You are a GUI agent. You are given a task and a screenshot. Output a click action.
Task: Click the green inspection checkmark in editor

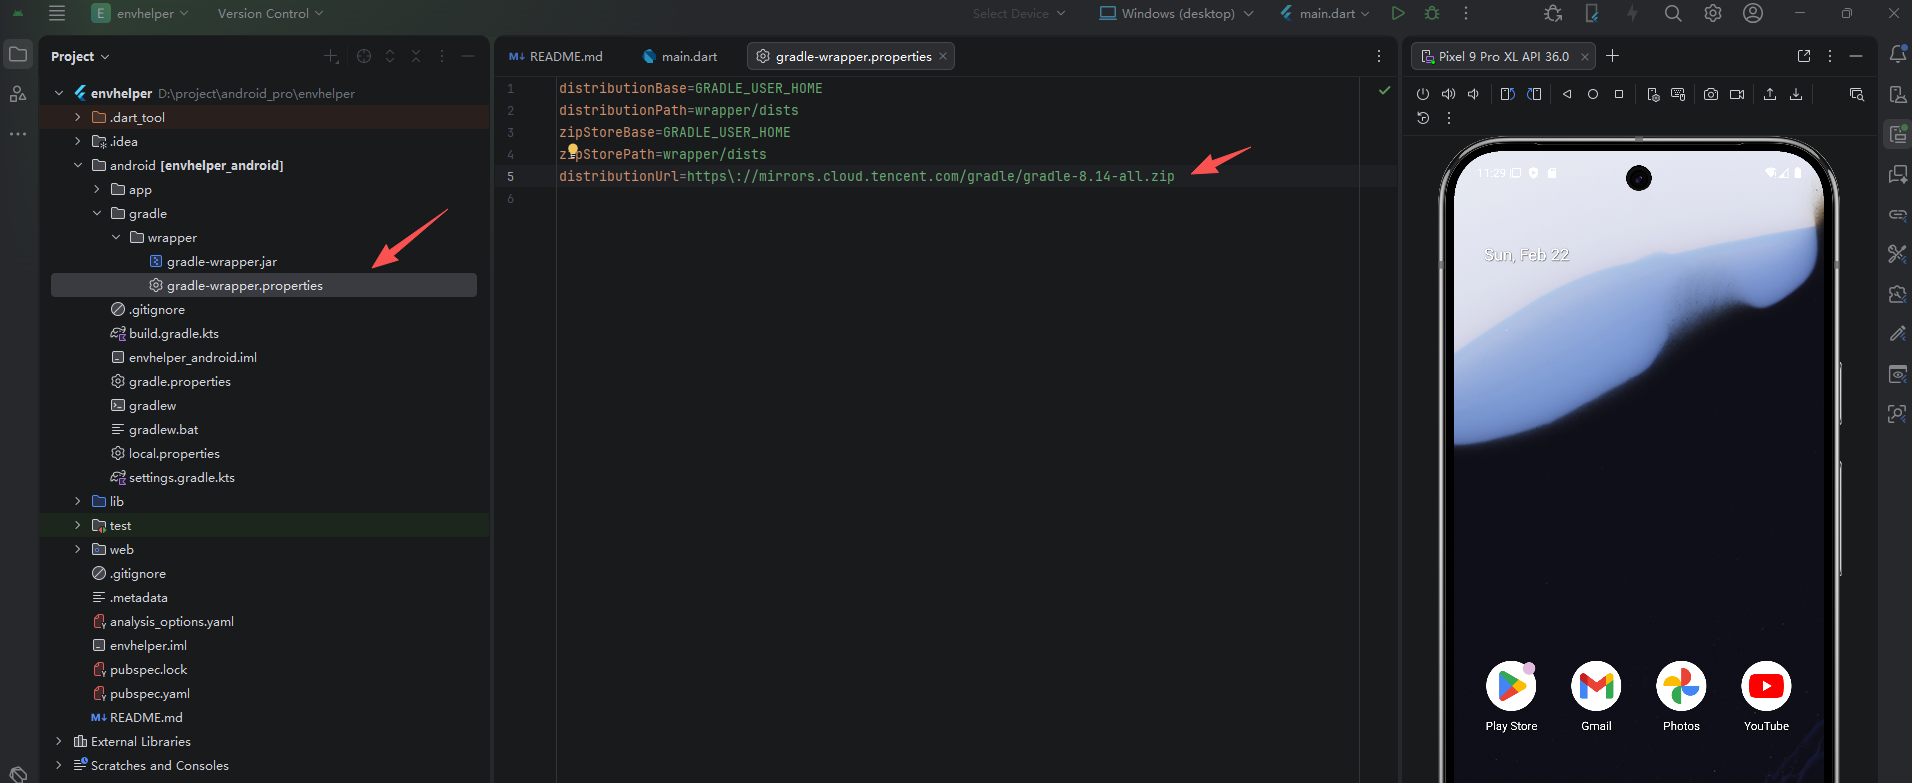click(x=1384, y=90)
